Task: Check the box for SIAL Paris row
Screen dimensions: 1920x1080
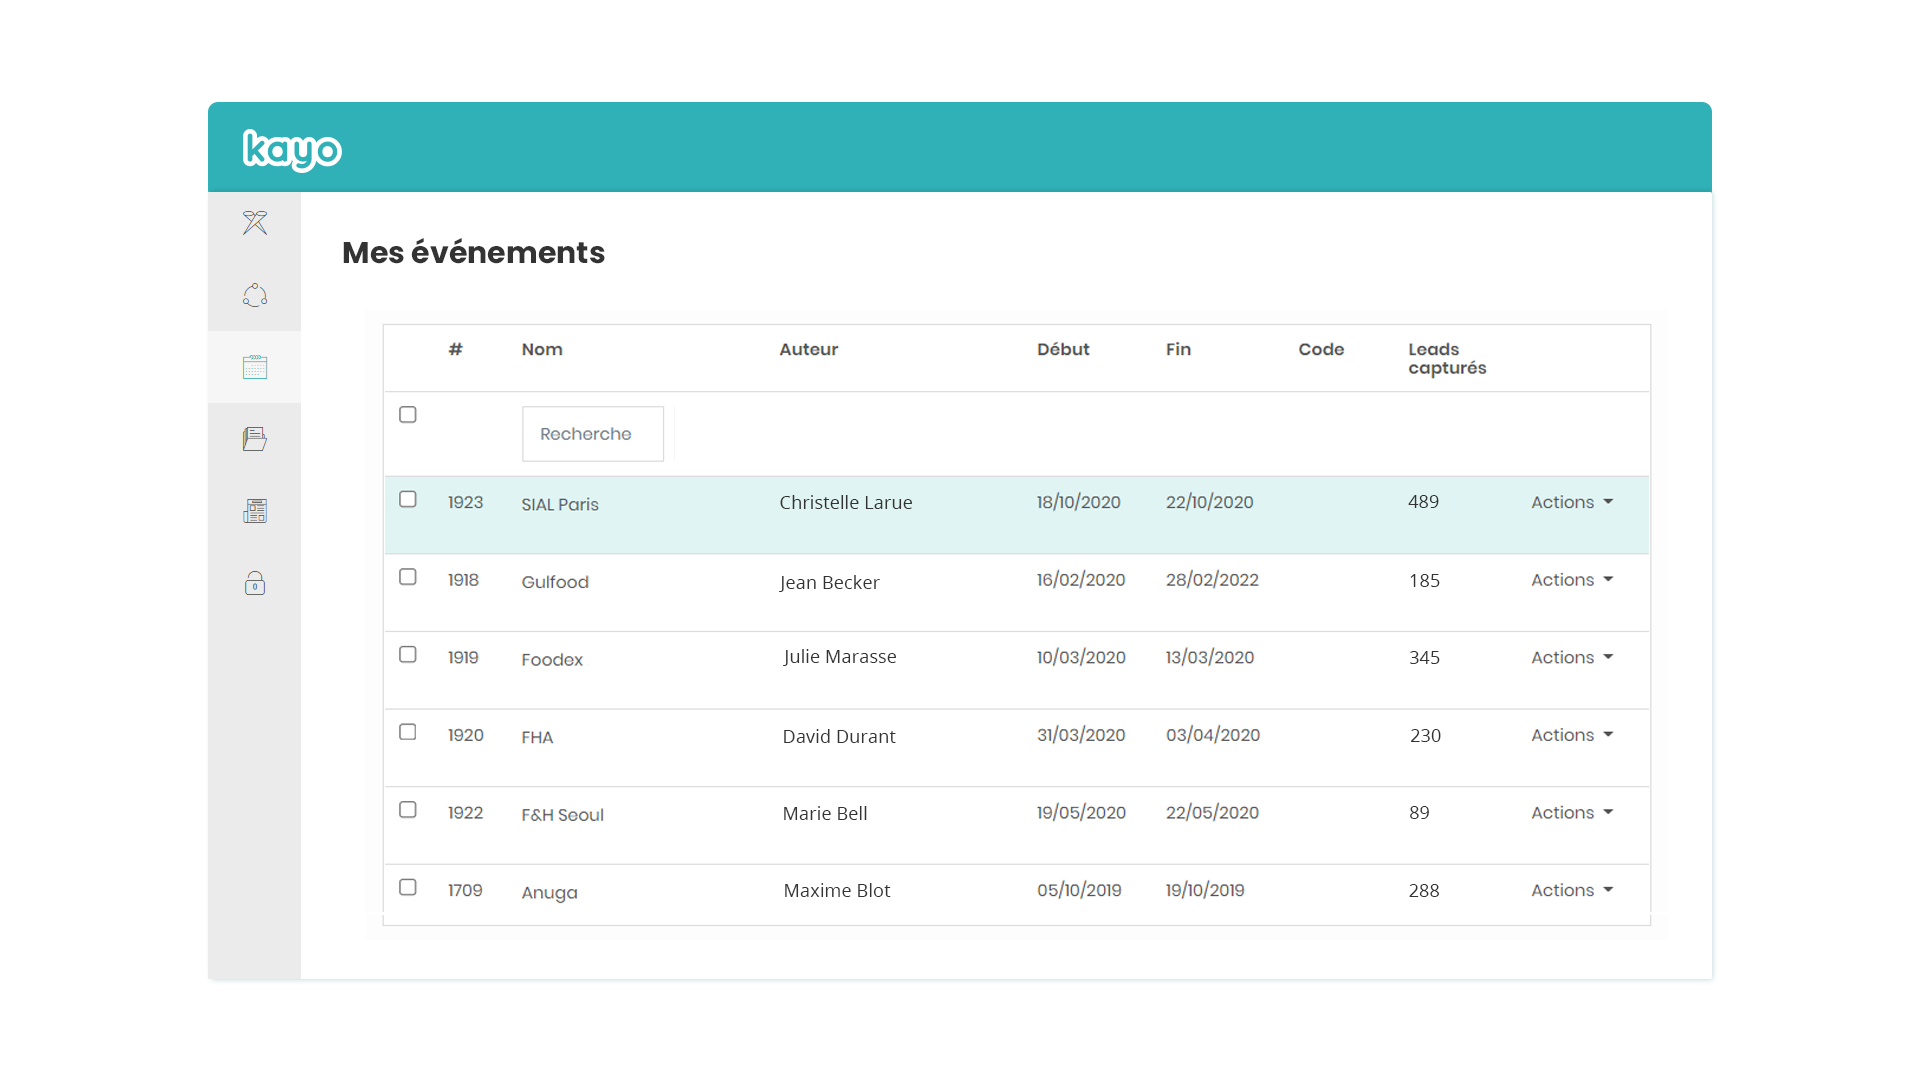Action: tap(408, 499)
